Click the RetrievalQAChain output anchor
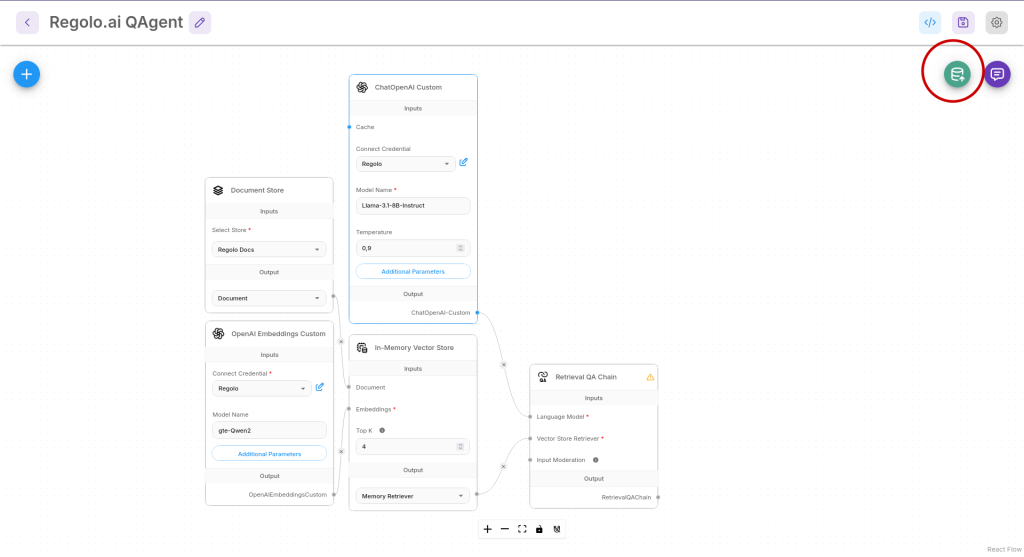1024x557 pixels. [658, 498]
